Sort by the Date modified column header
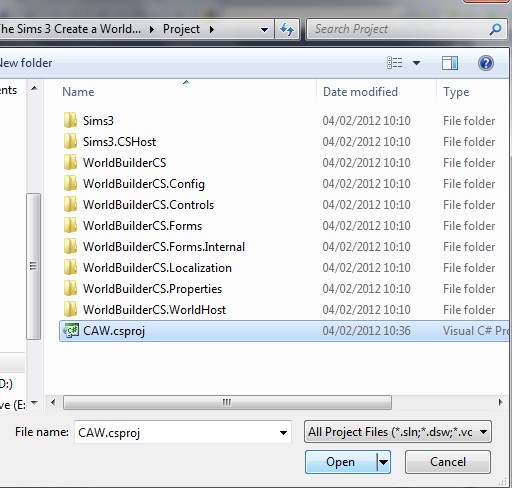 click(360, 92)
